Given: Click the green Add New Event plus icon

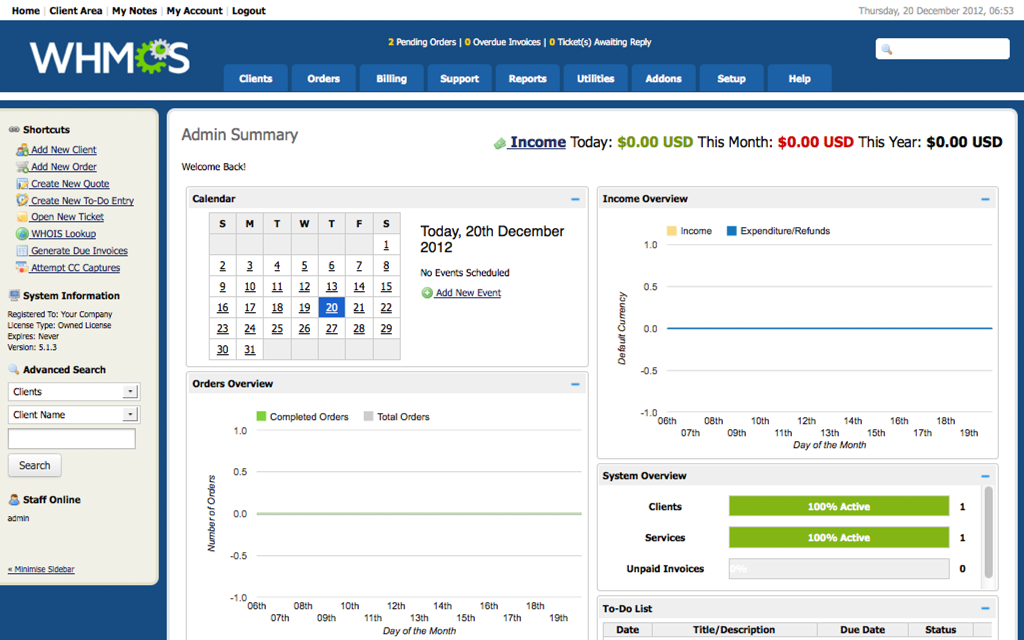Looking at the screenshot, I should 427,293.
